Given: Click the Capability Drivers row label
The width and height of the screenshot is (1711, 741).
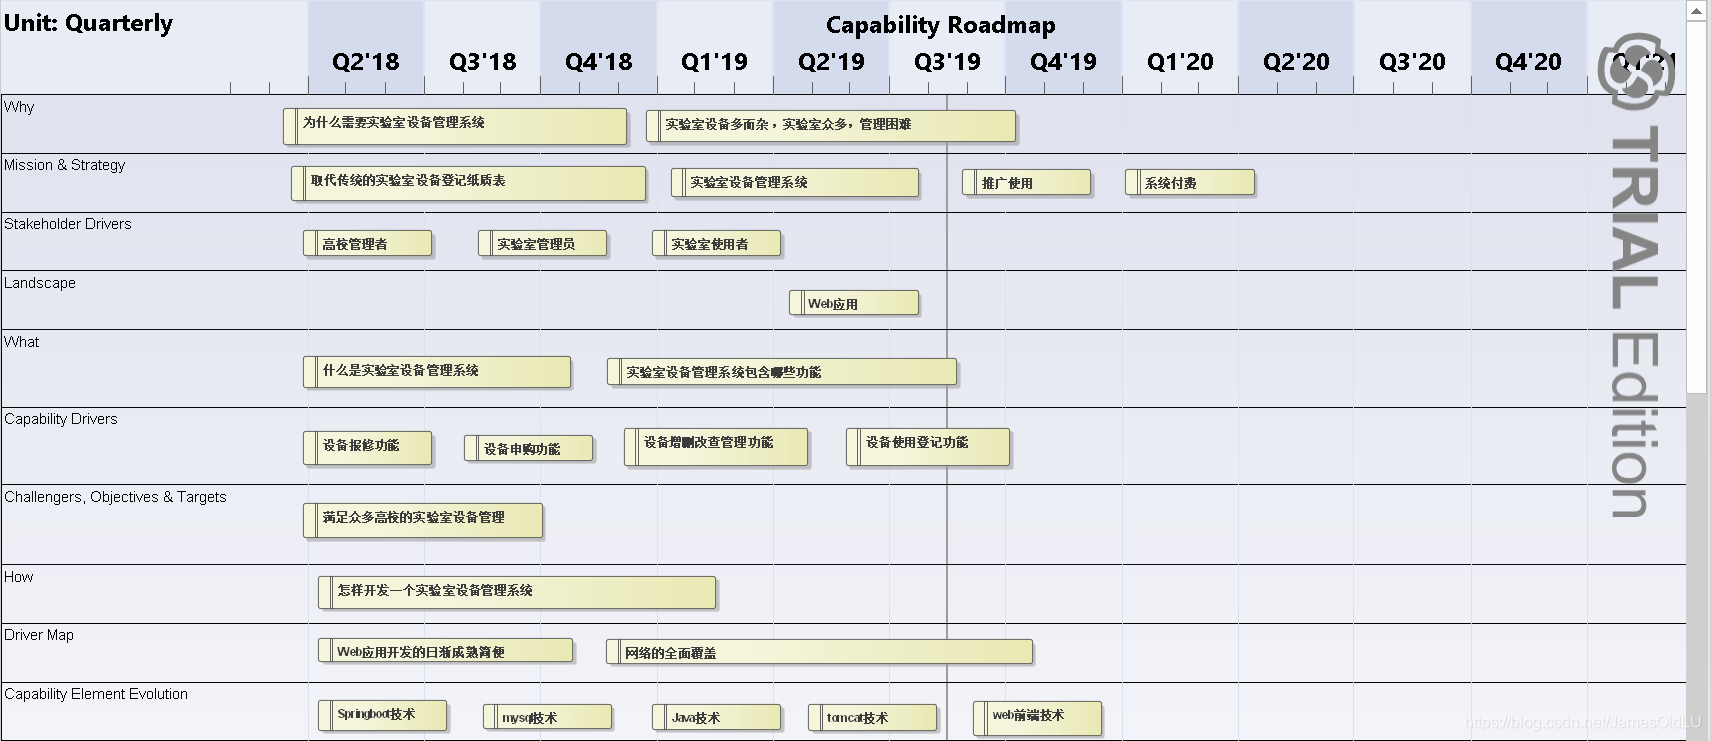Looking at the screenshot, I should 61,419.
